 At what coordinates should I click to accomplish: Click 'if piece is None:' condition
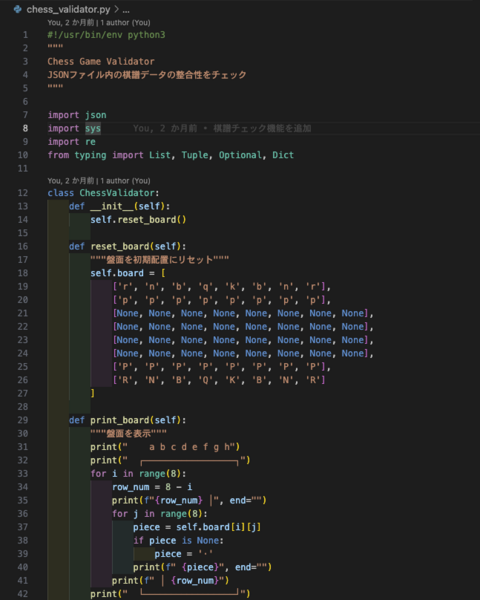(x=178, y=541)
